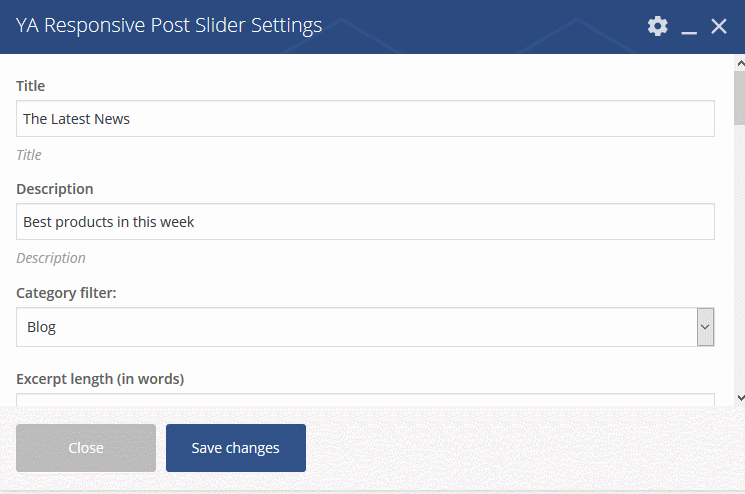This screenshot has height=494, width=745.
Task: Click into the Excerpt length input box
Action: (x=365, y=399)
